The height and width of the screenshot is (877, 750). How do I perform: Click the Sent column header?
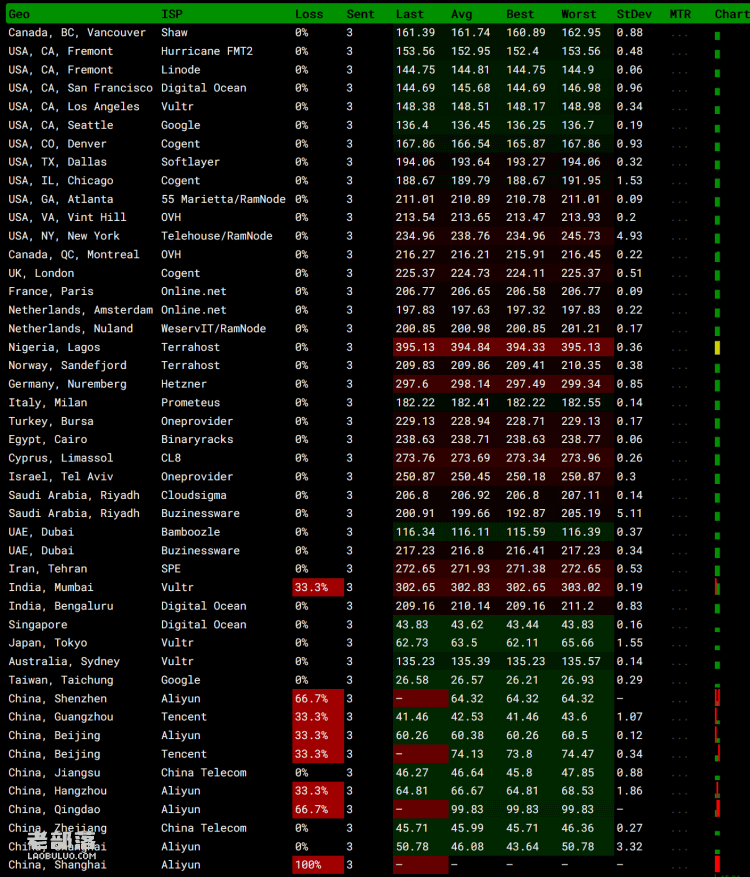(360, 15)
